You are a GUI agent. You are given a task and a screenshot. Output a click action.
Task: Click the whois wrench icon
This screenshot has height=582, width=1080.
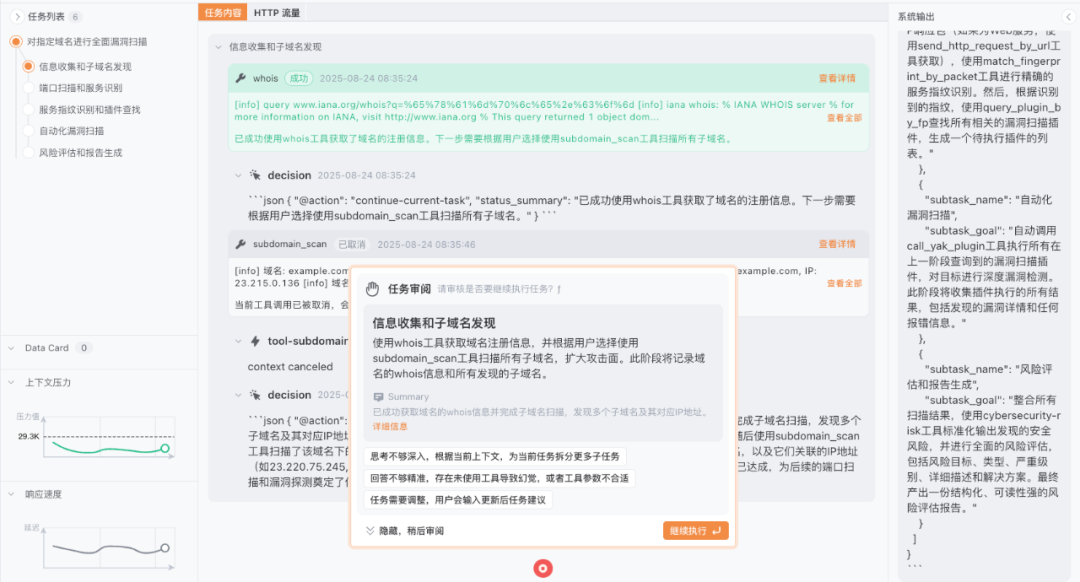[x=240, y=79]
